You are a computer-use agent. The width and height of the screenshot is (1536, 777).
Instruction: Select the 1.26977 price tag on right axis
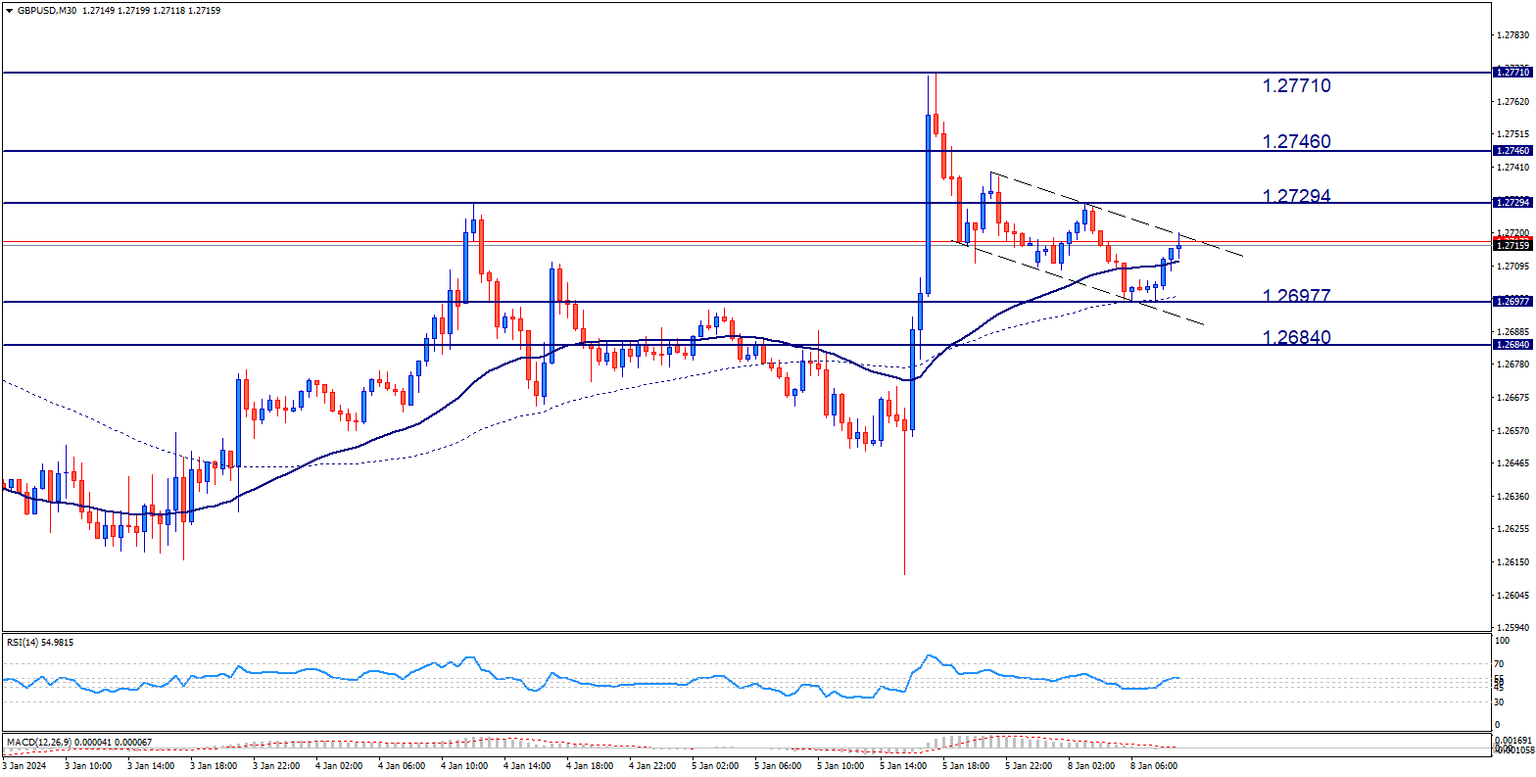[x=1512, y=300]
